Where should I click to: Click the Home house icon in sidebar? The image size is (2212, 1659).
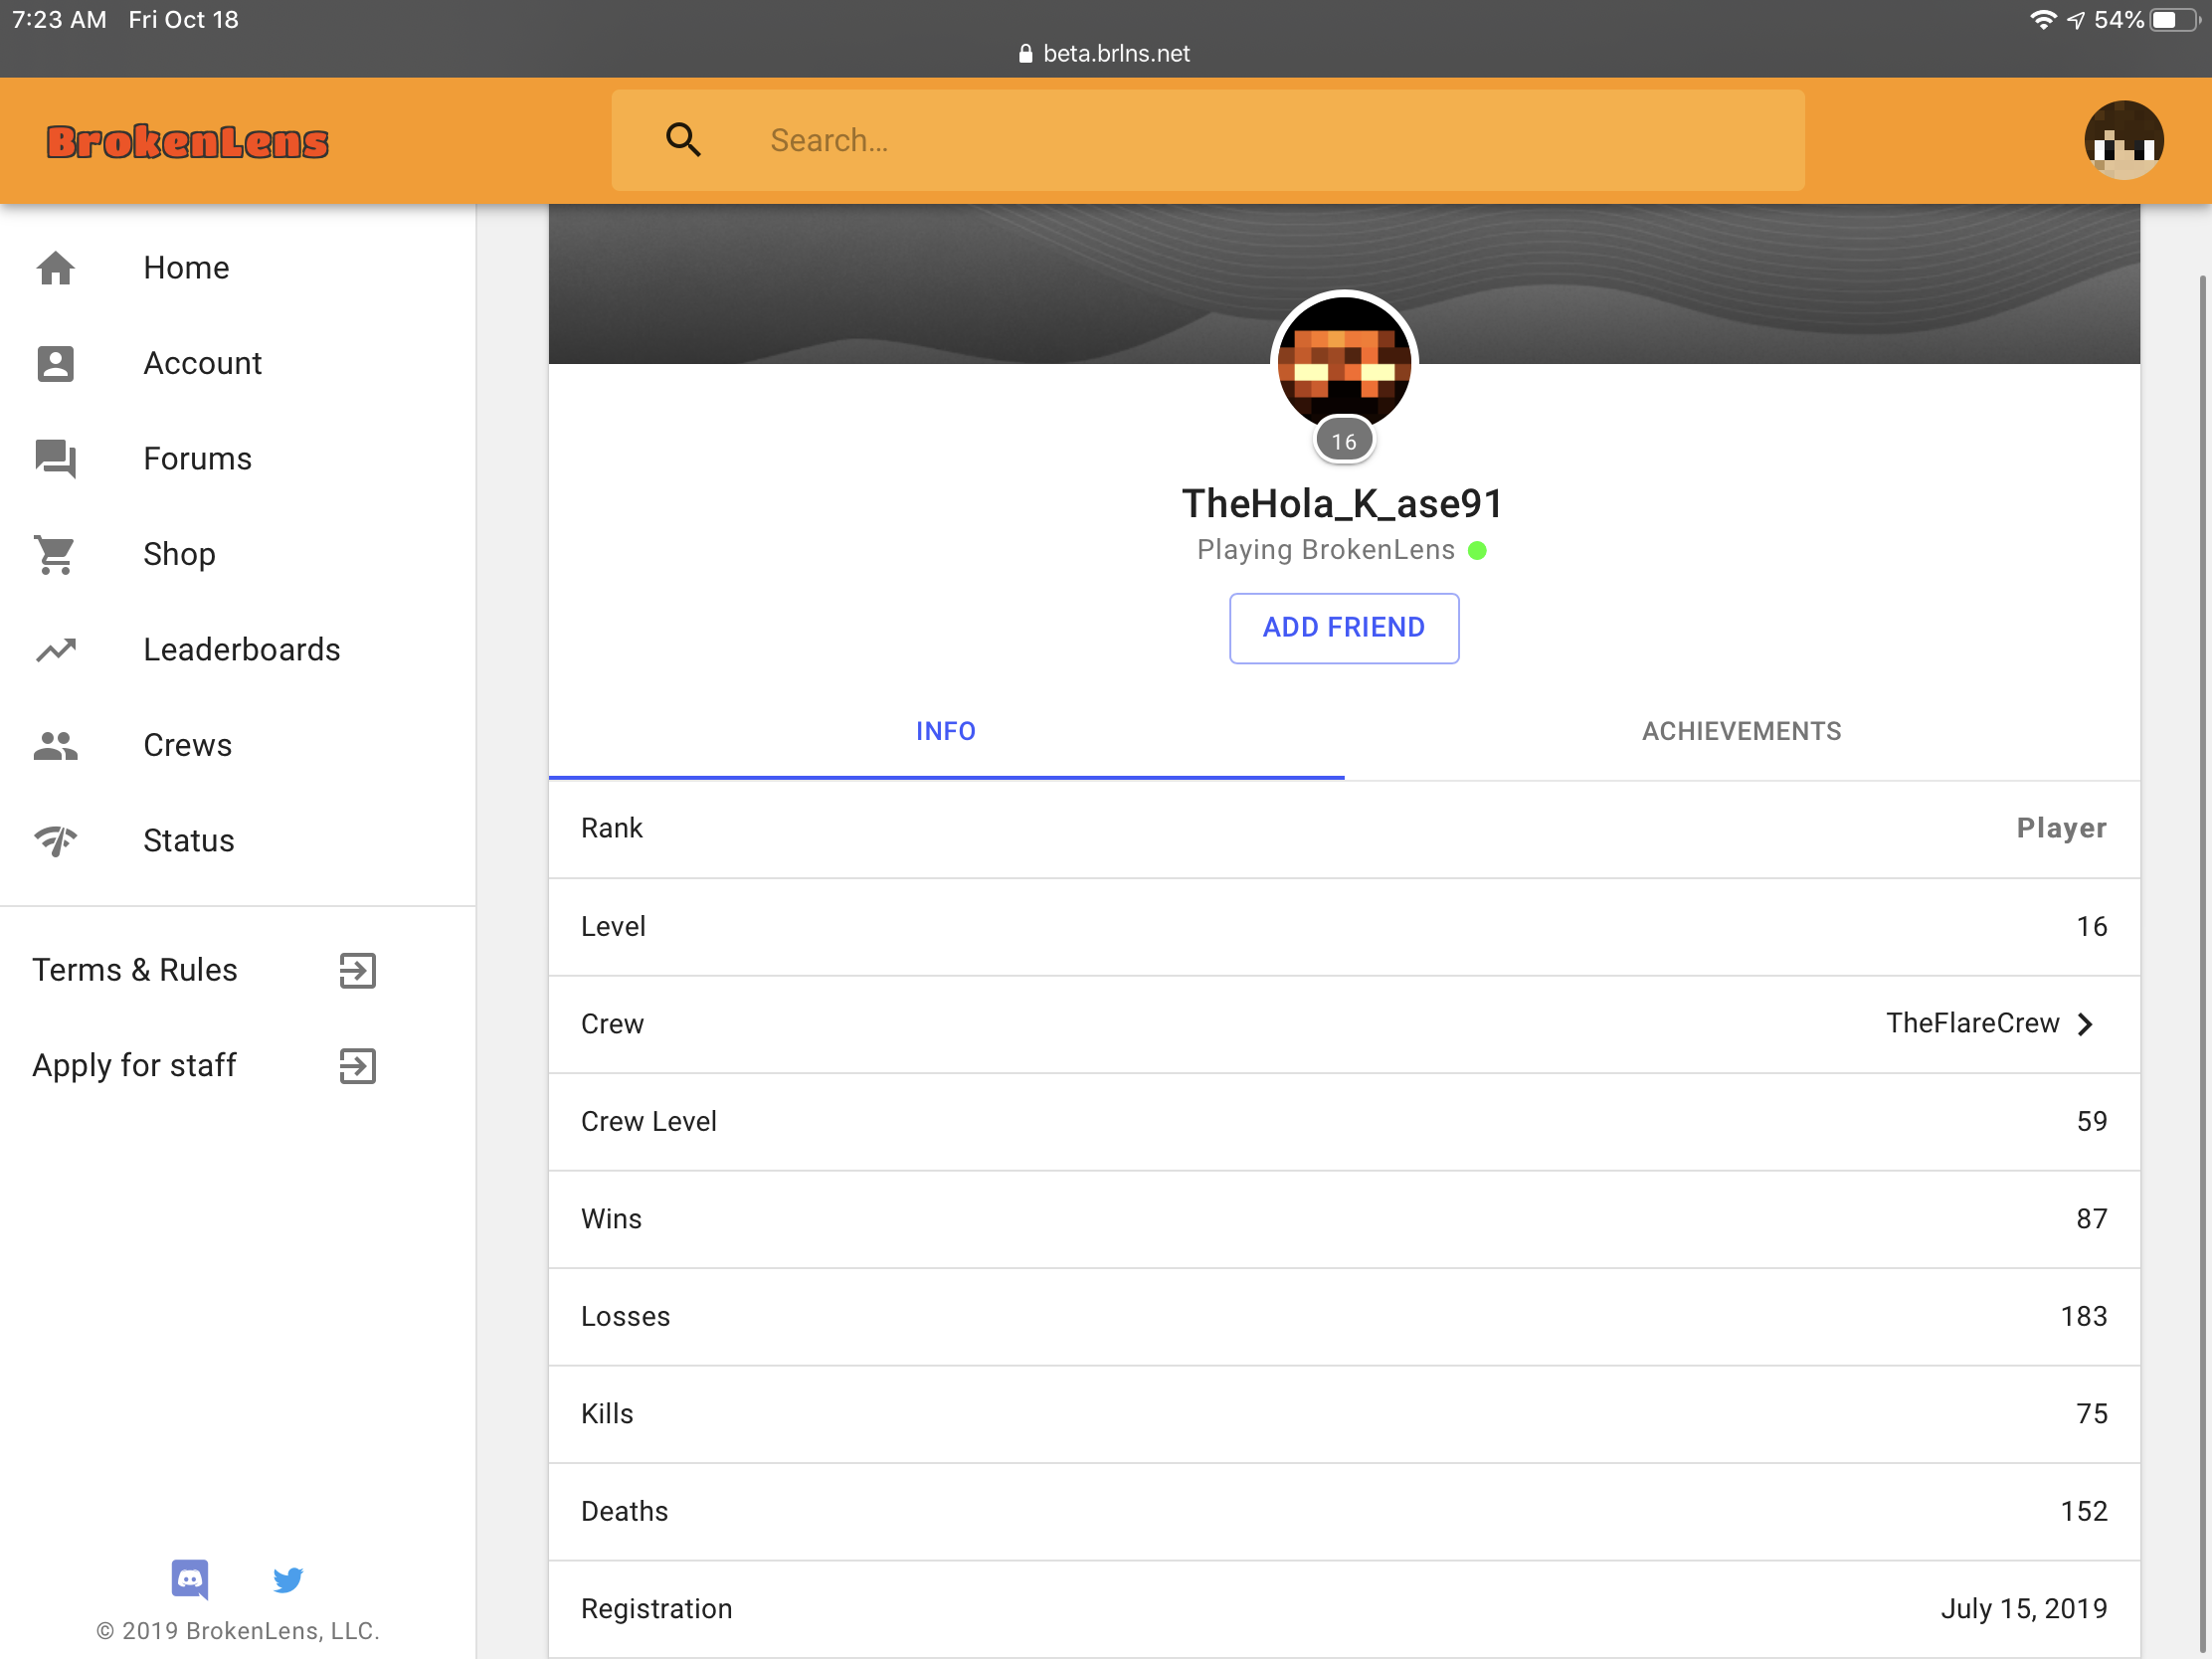pyautogui.click(x=56, y=268)
